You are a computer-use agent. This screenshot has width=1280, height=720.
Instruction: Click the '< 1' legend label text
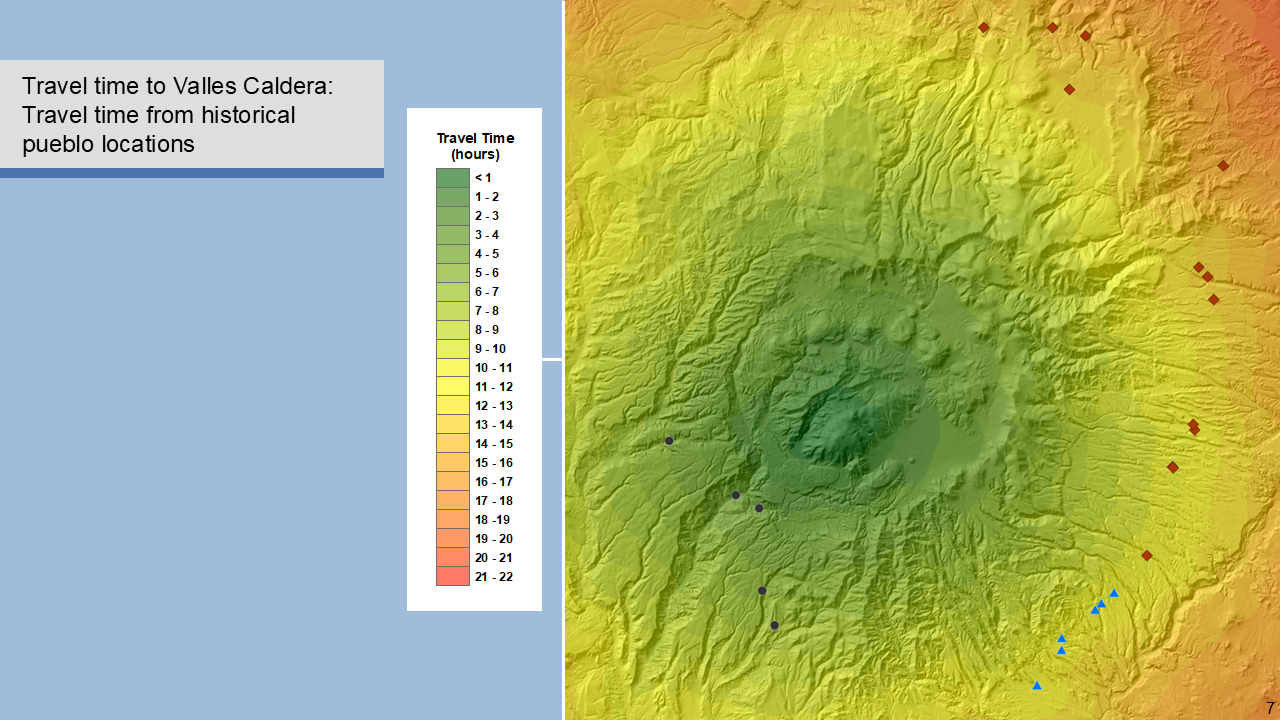[483, 178]
